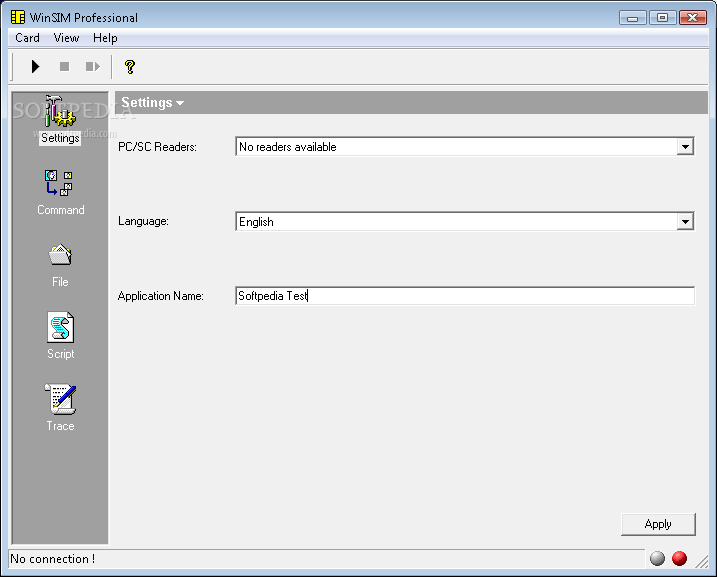Screen dimensions: 717x577
Task: Click the gray status indicator light
Action: point(657,558)
